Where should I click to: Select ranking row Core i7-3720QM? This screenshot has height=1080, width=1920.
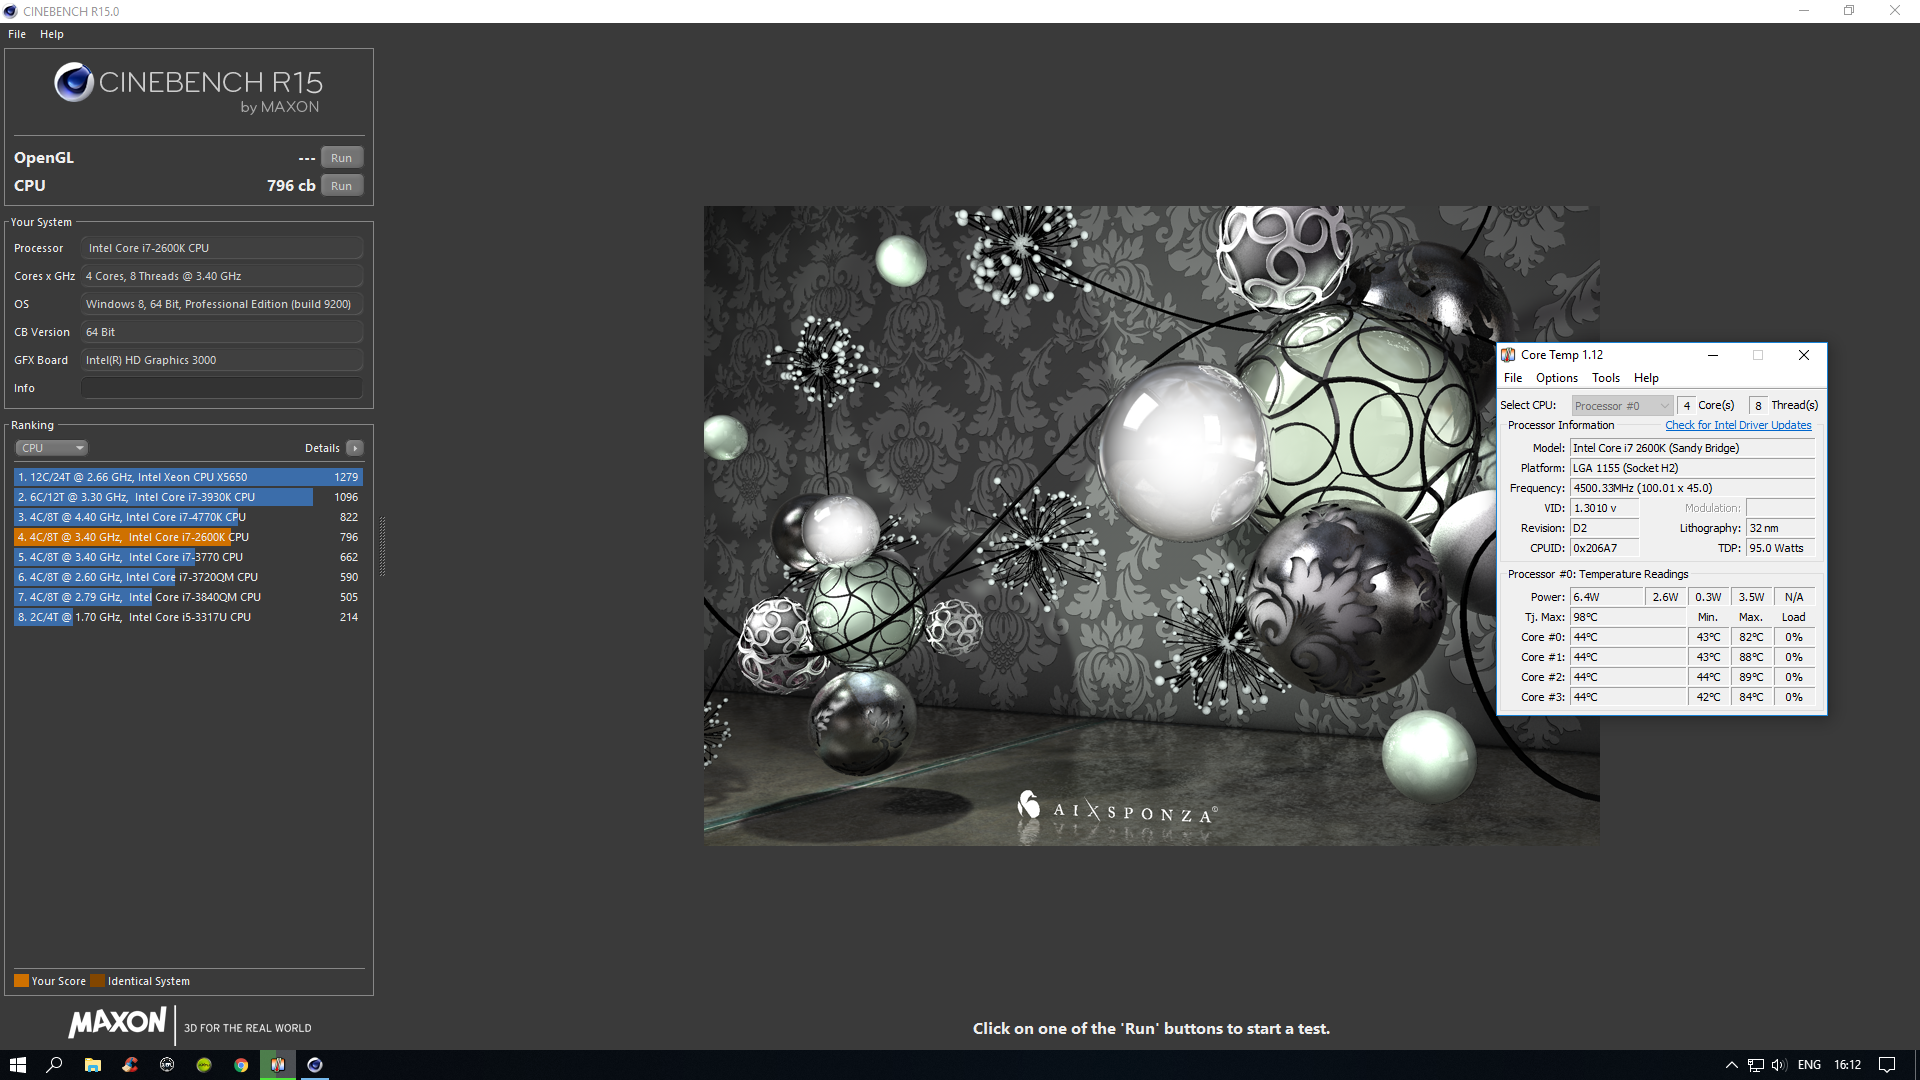pyautogui.click(x=188, y=577)
